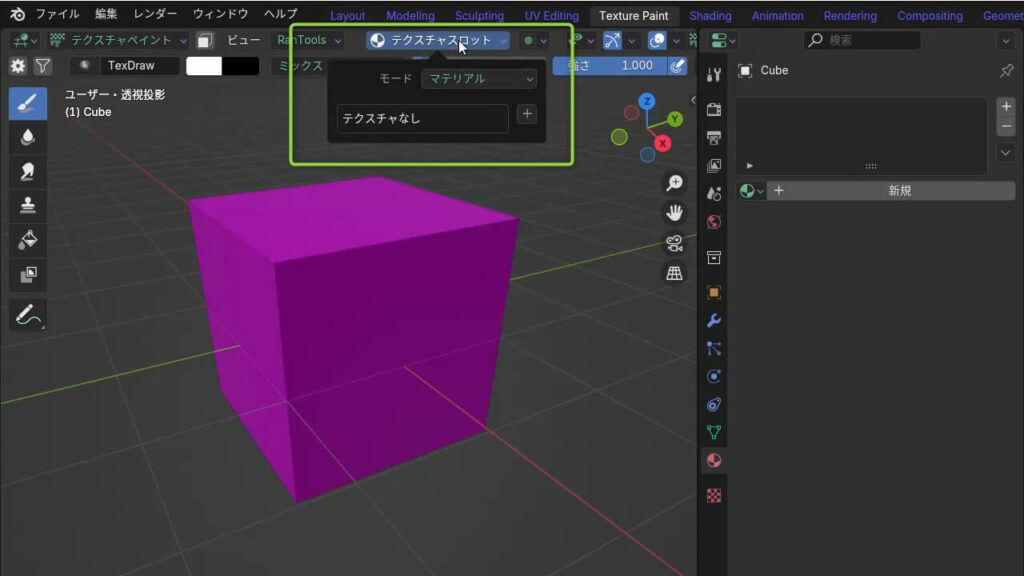1024x576 pixels.
Task: Switch orthographic perspective grid icon
Action: [674, 273]
